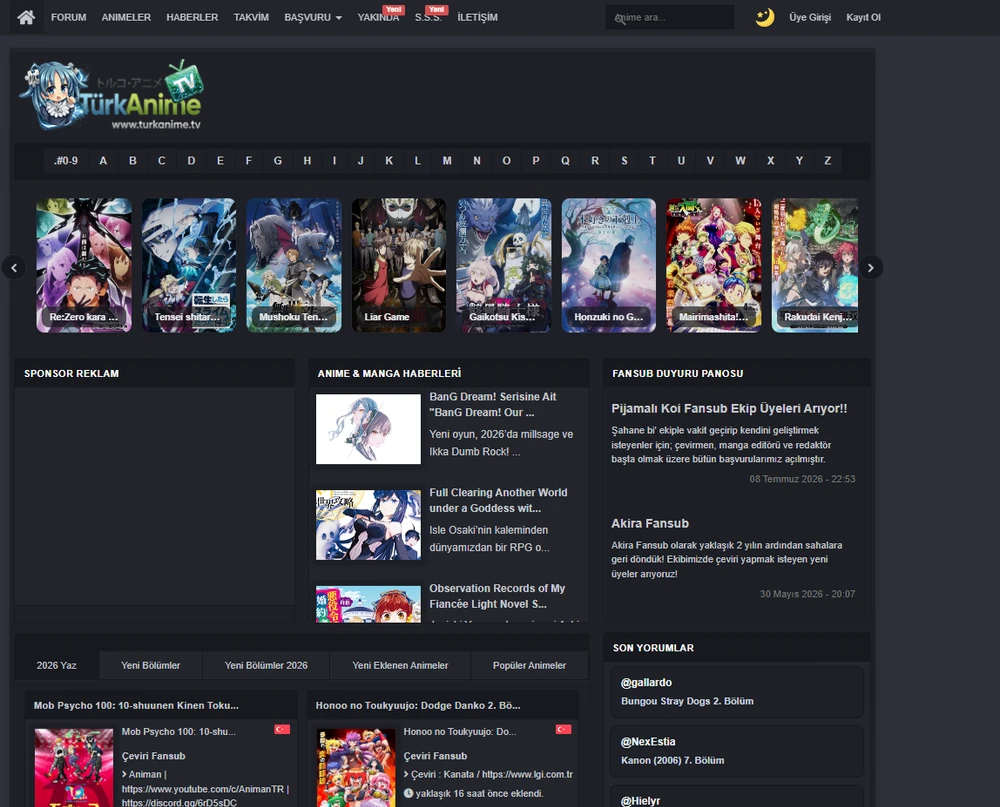Toggle dark mode with the moon icon
Image resolution: width=1000 pixels, height=807 pixels.
pyautogui.click(x=765, y=17)
